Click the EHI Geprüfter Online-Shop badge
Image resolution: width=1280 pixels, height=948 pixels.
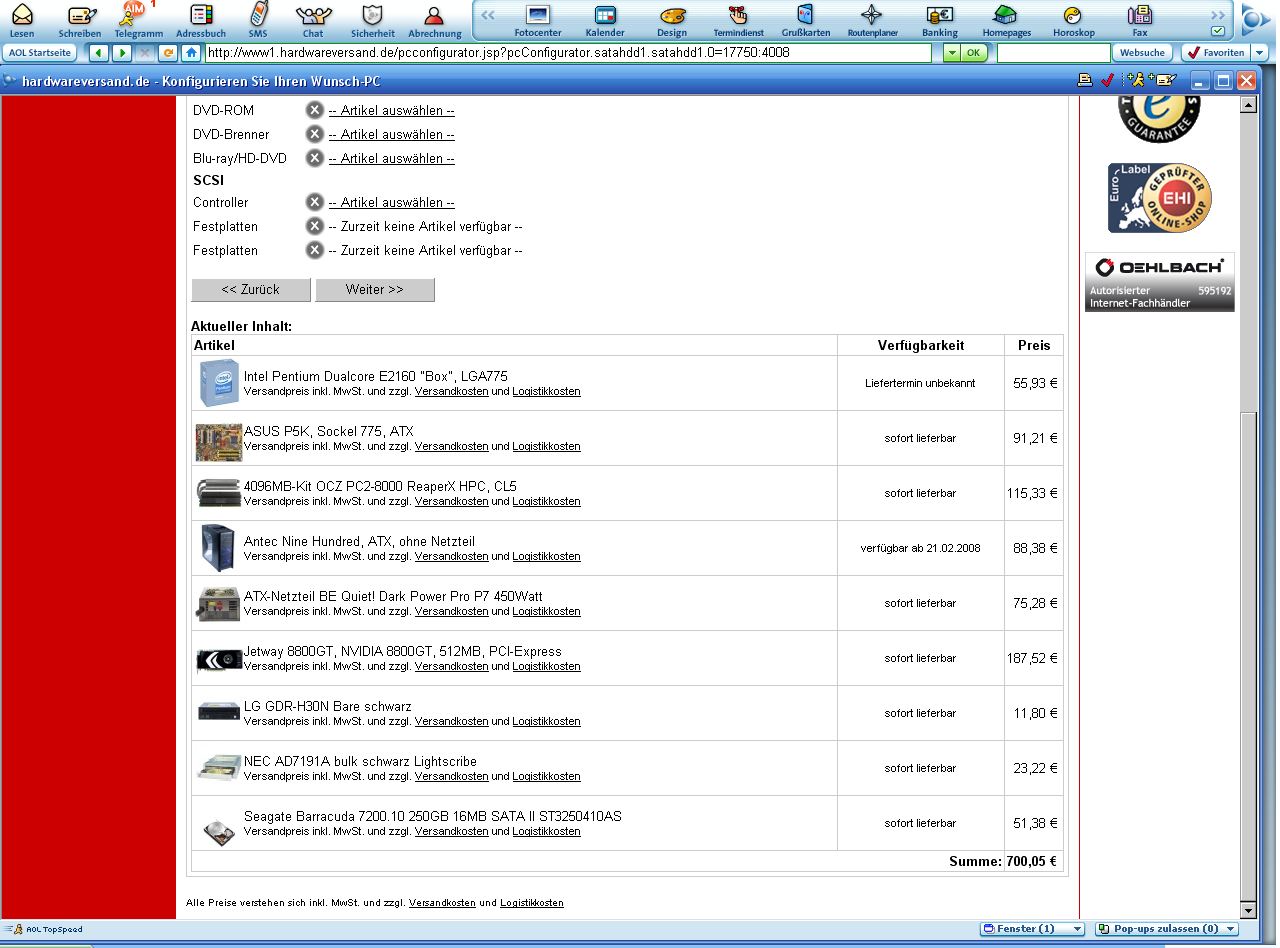pos(1160,198)
